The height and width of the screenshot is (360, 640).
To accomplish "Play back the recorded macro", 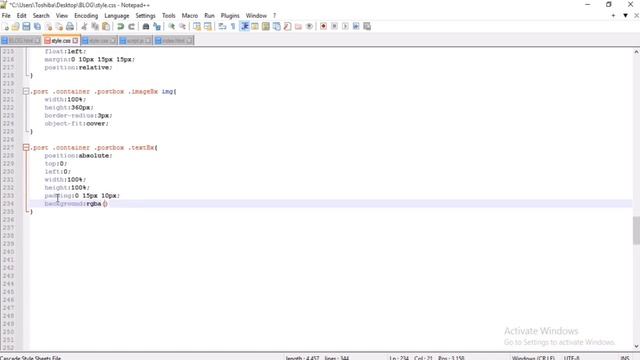I will [x=345, y=27].
